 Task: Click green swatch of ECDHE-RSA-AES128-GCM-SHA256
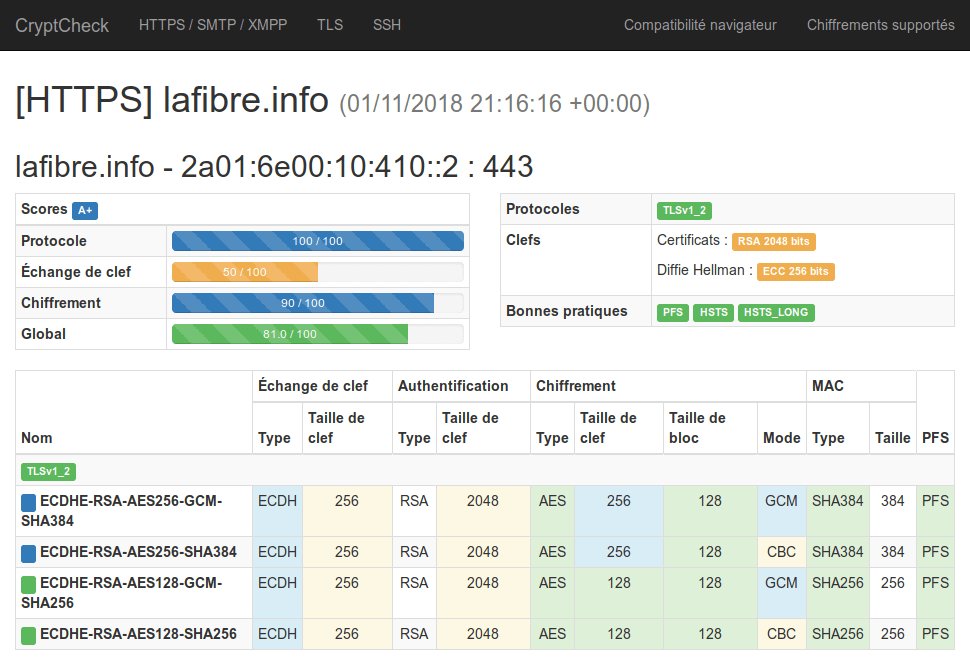28,584
